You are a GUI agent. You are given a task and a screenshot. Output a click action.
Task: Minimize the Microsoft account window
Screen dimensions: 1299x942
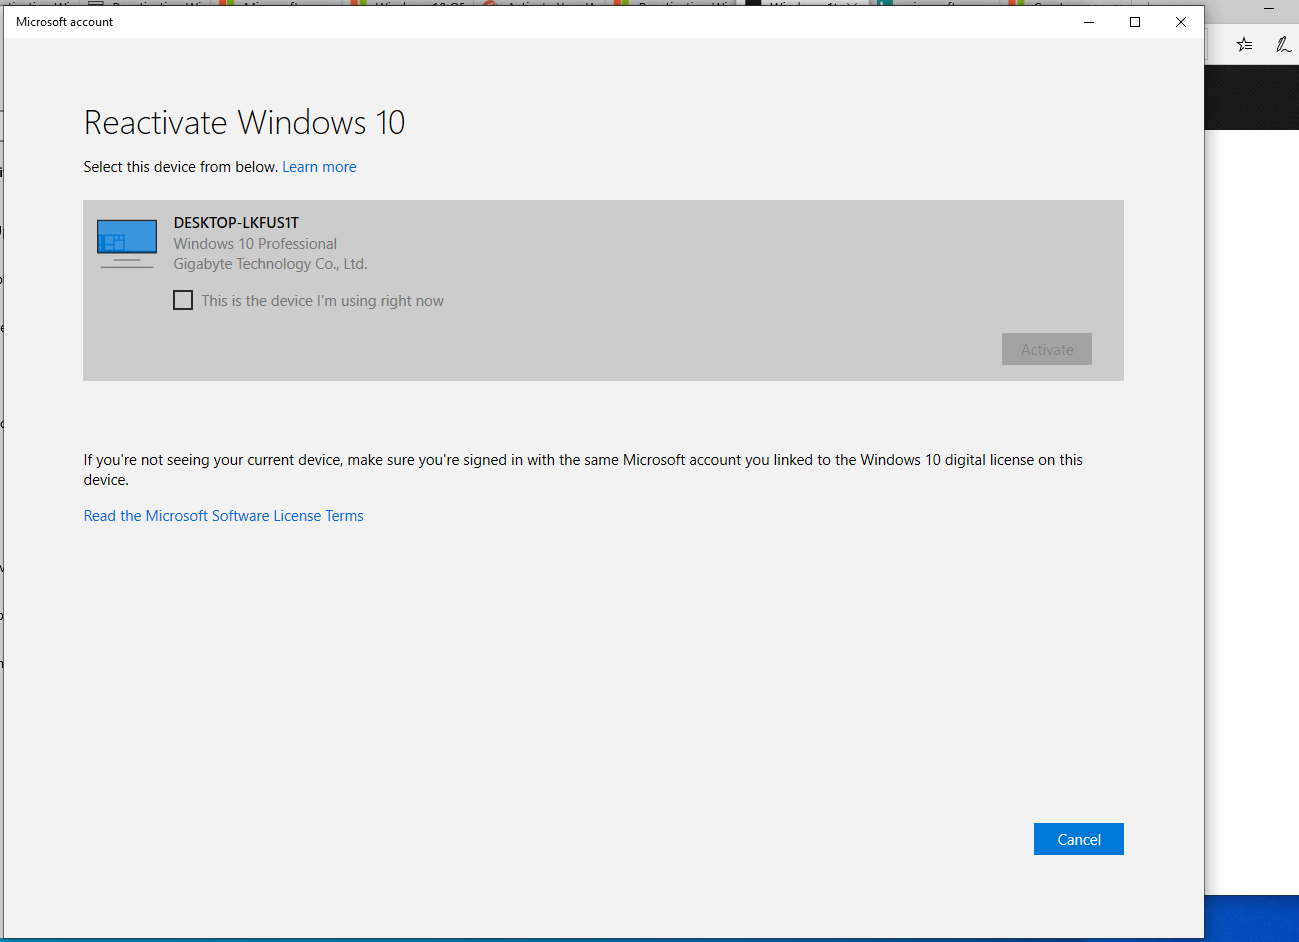tap(1089, 22)
